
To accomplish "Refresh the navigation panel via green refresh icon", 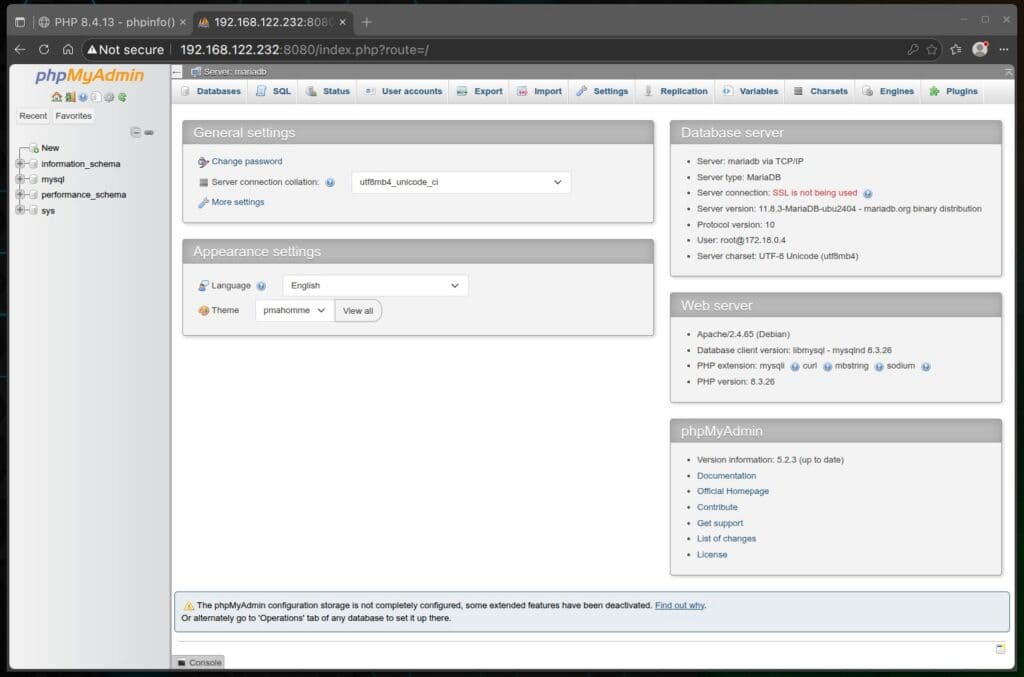I will tap(122, 97).
